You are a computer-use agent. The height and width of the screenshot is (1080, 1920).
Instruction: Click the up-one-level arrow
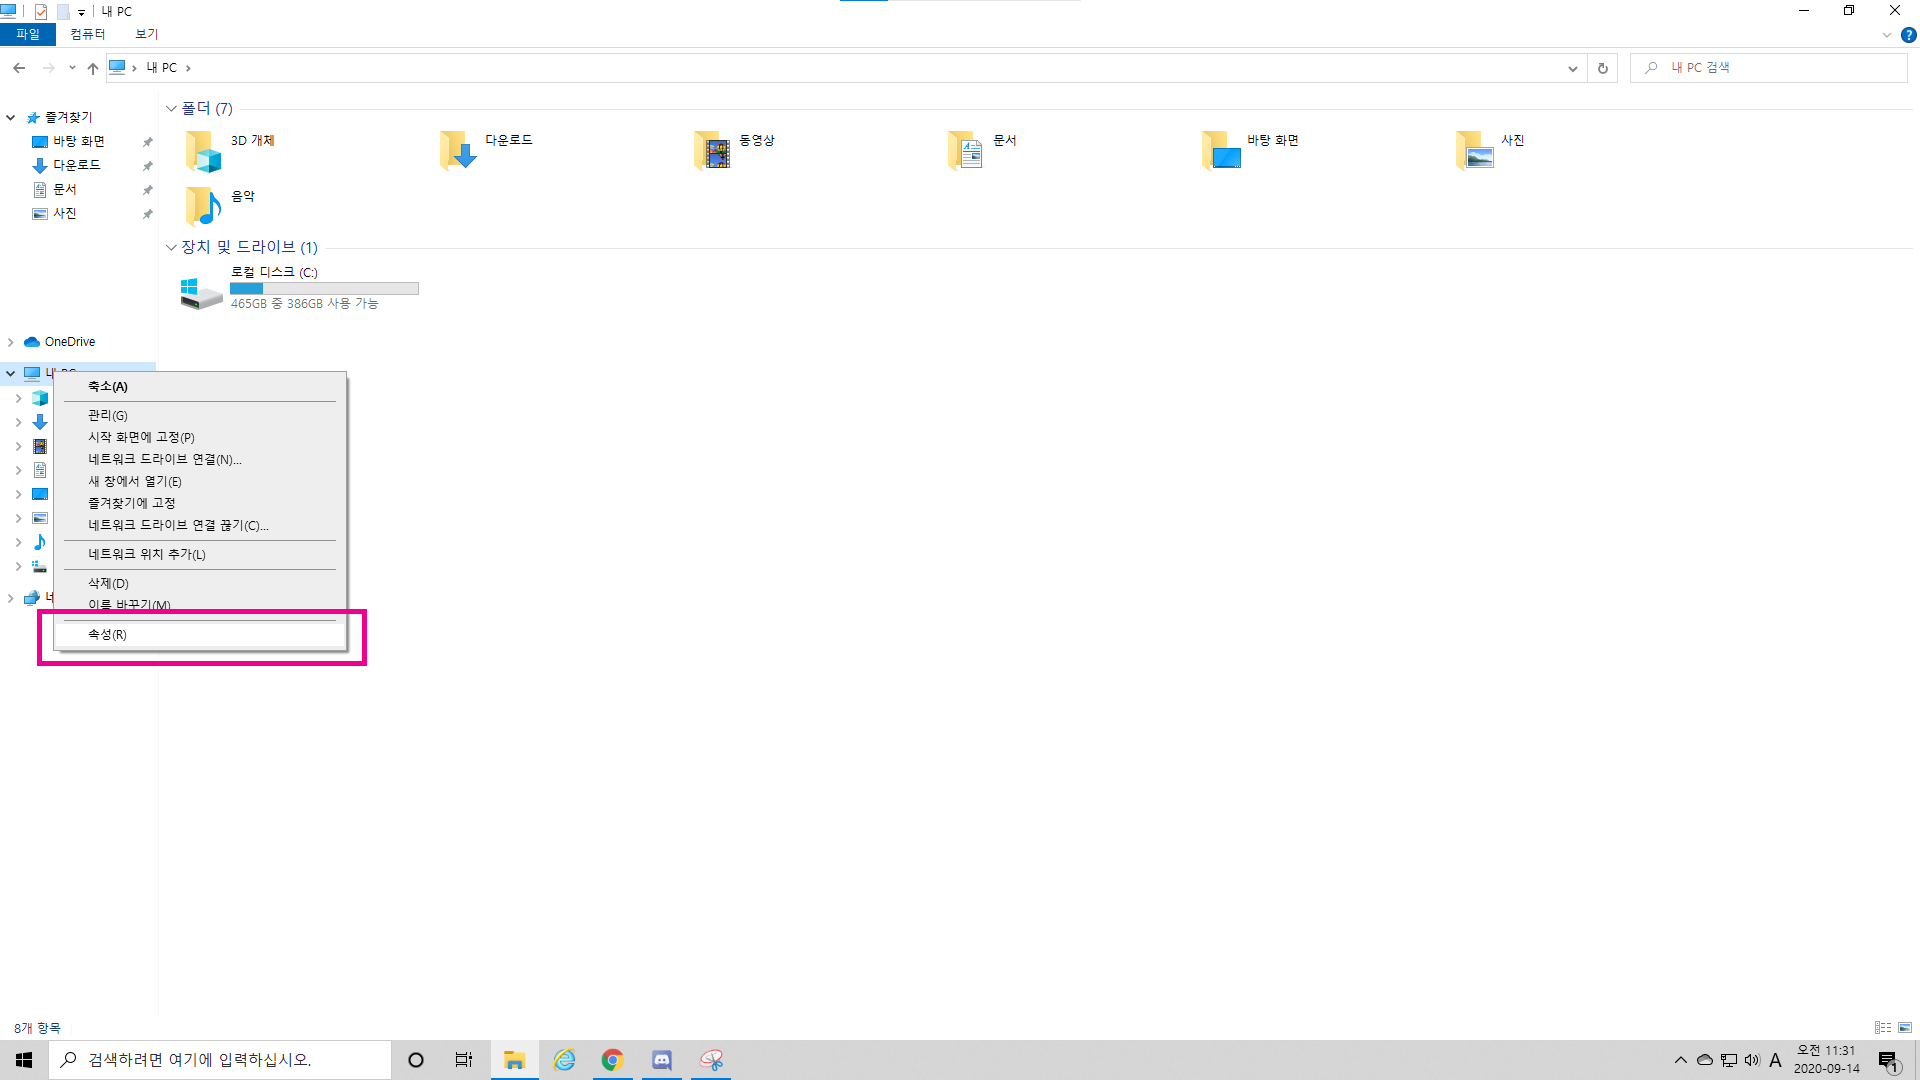(93, 68)
